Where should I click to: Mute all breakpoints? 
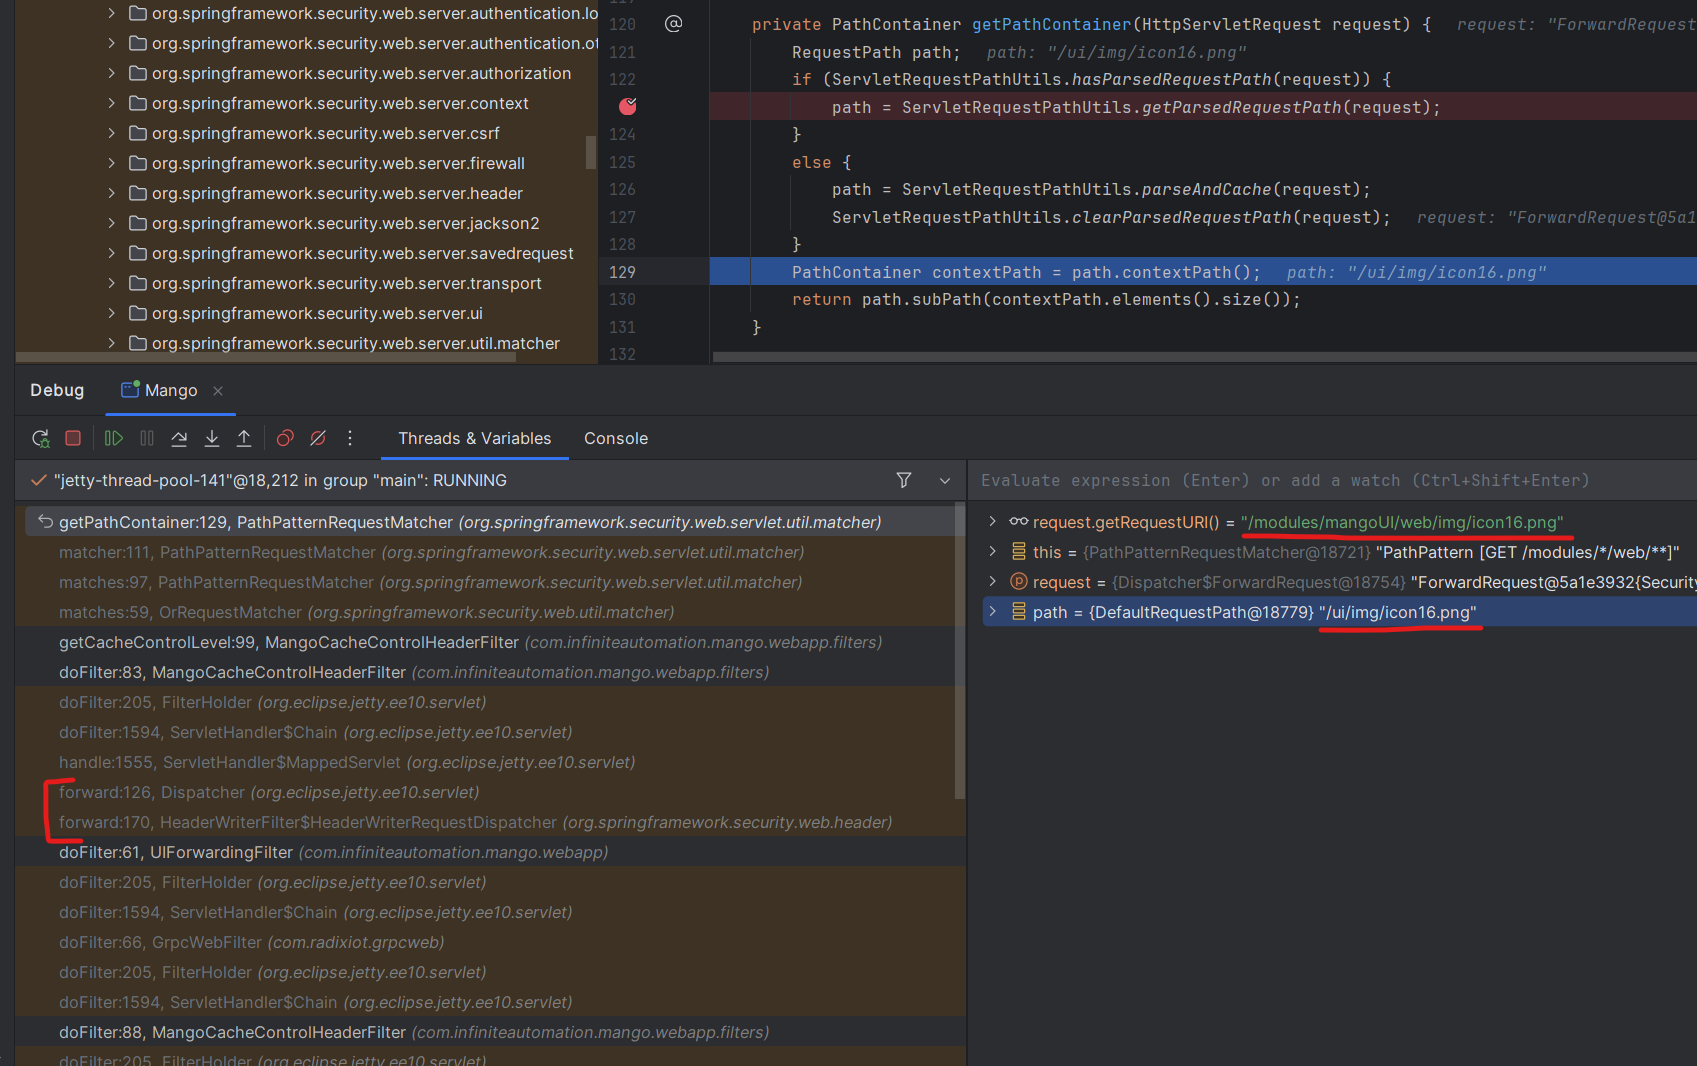pos(318,438)
